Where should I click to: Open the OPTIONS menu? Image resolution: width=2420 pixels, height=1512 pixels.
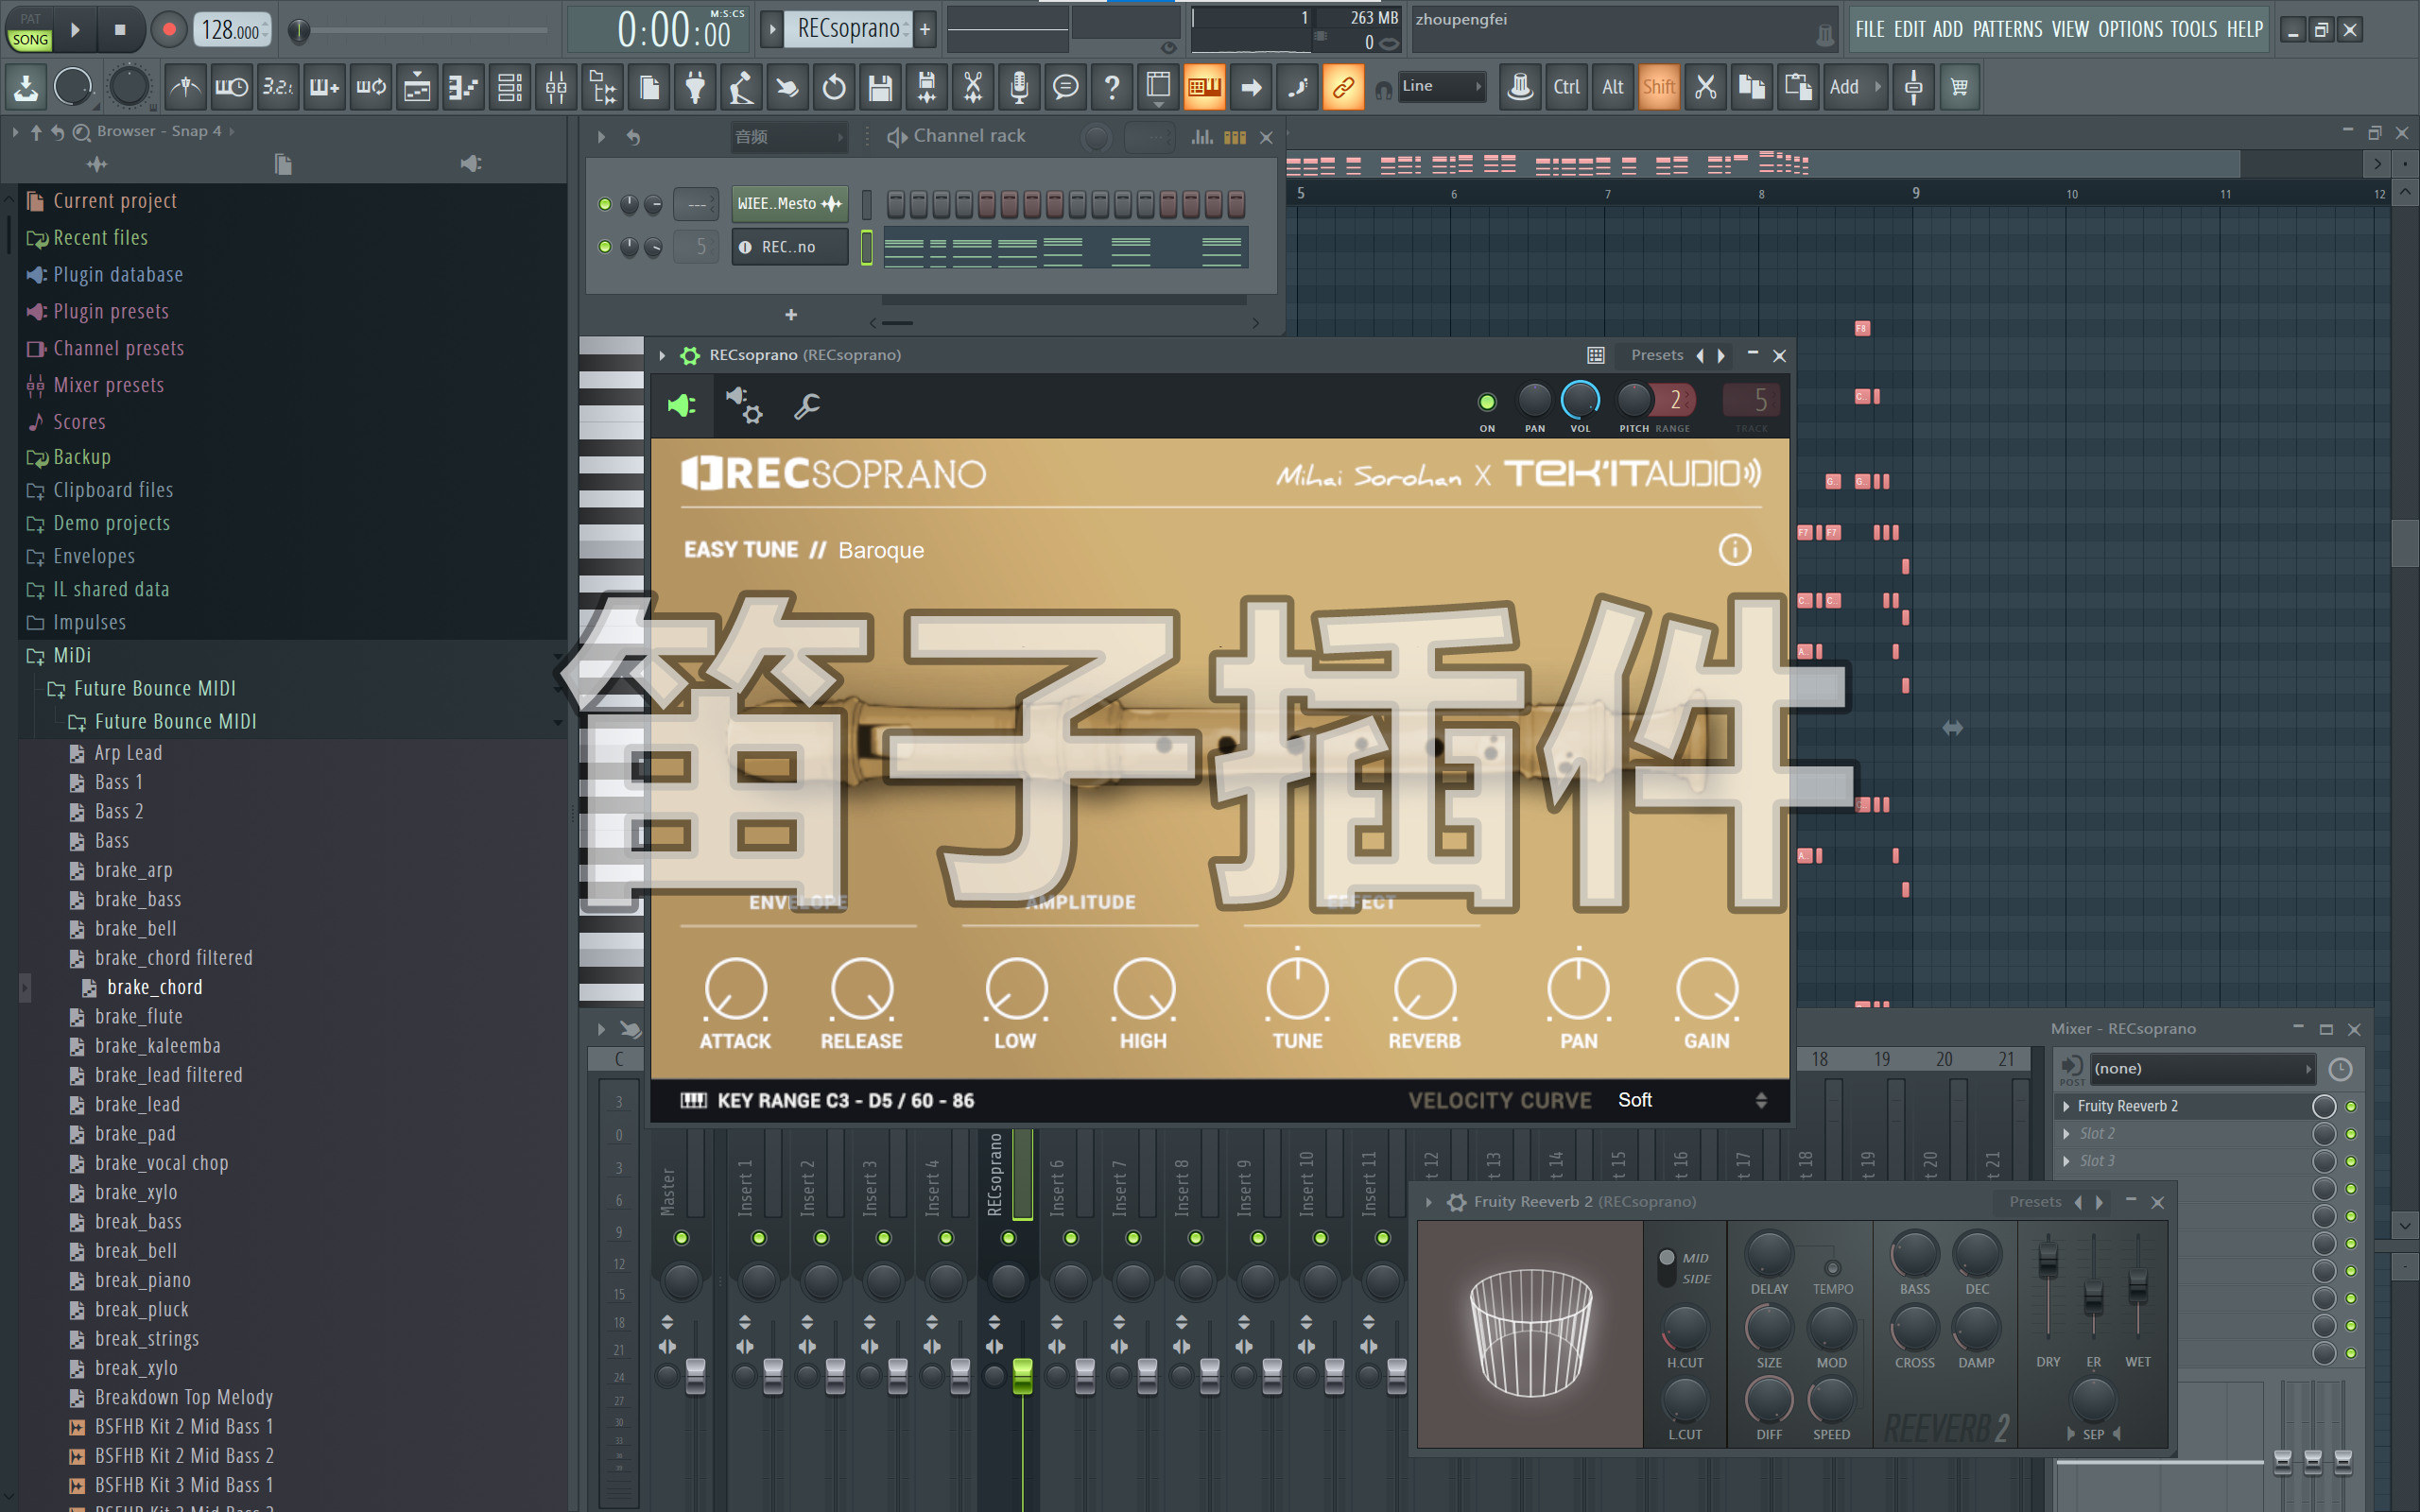[2130, 29]
